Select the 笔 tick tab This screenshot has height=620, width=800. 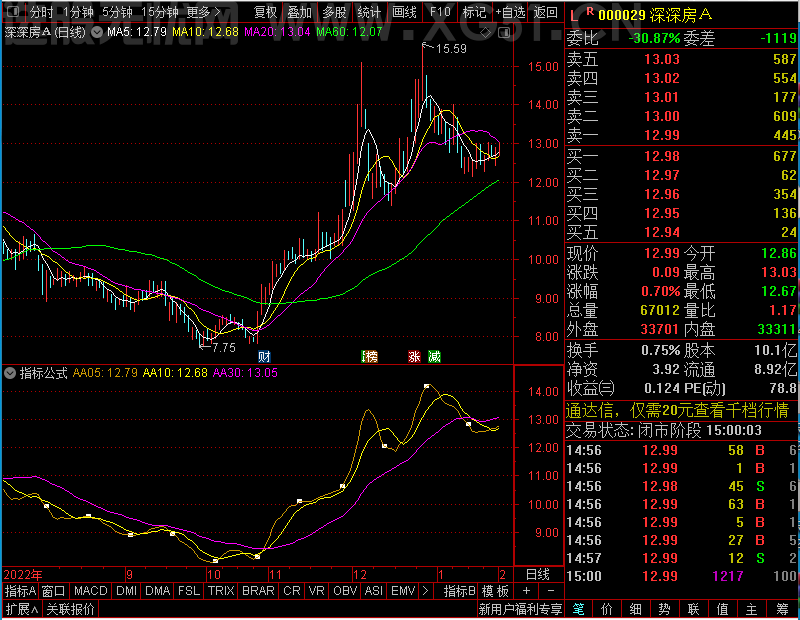click(x=578, y=609)
